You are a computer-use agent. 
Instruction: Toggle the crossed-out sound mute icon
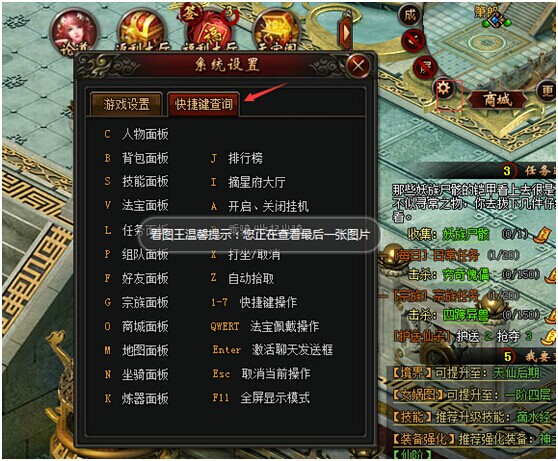coord(414,41)
